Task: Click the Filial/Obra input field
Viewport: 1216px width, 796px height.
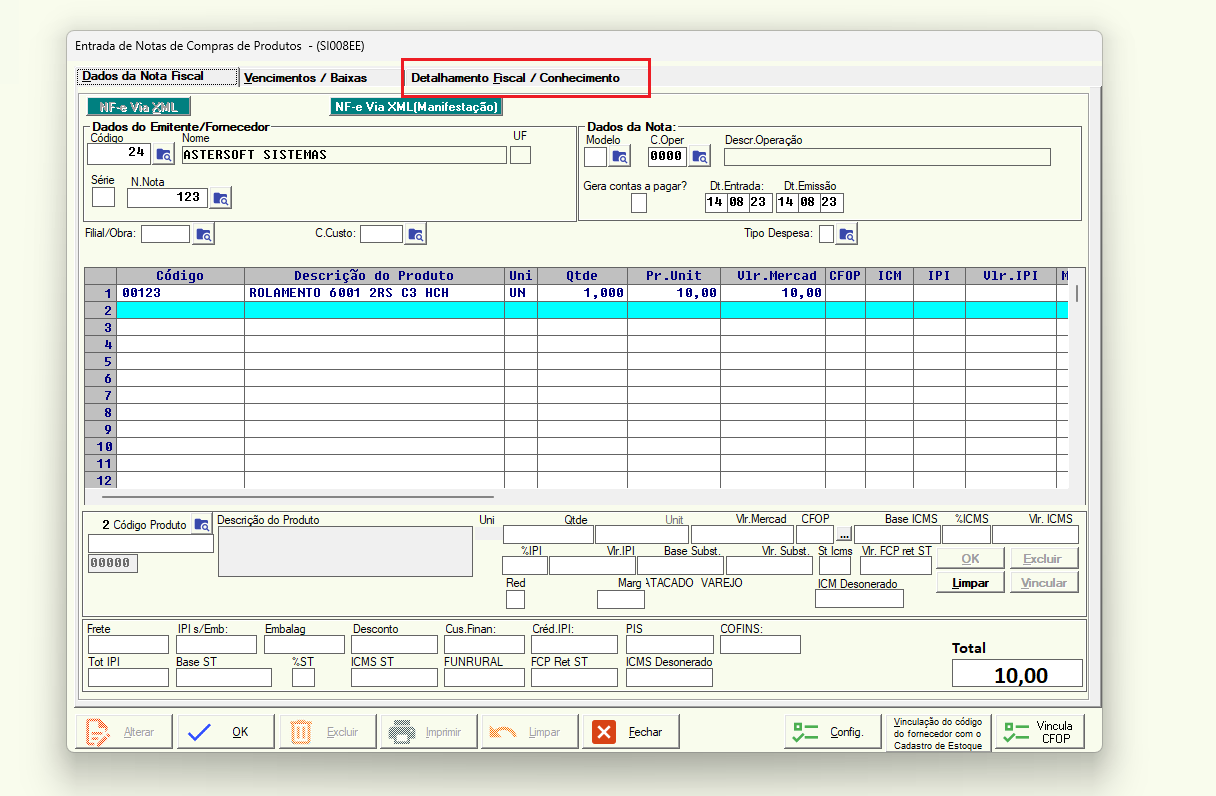Action: click(165, 234)
